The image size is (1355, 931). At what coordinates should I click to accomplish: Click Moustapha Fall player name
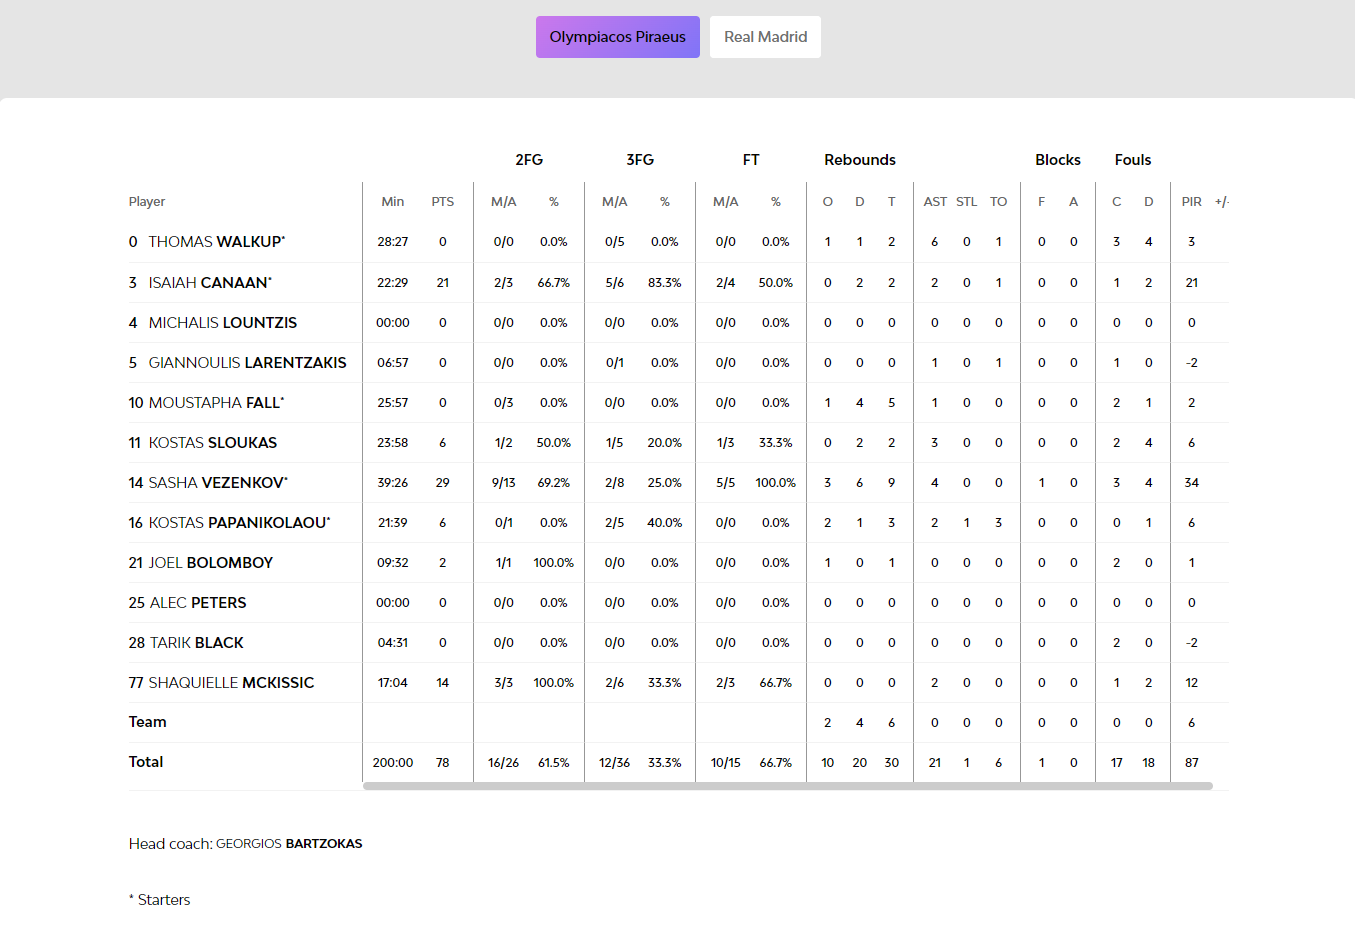coord(214,403)
